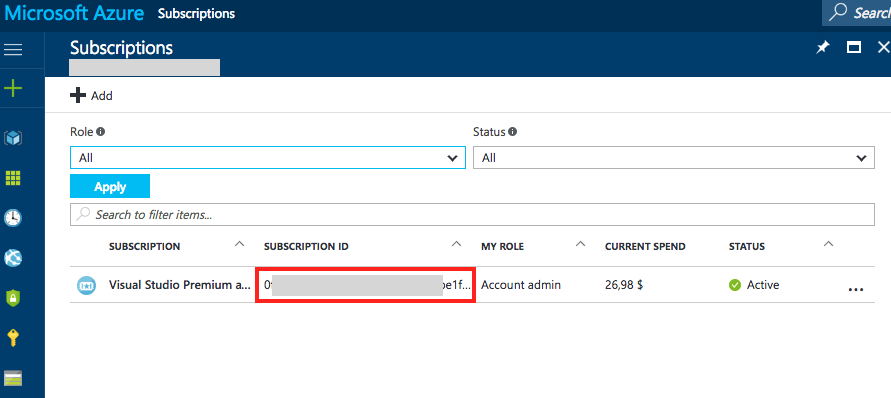This screenshot has width=891, height=398.
Task: Click the partially hidden subscription ID cell
Action: (x=365, y=285)
